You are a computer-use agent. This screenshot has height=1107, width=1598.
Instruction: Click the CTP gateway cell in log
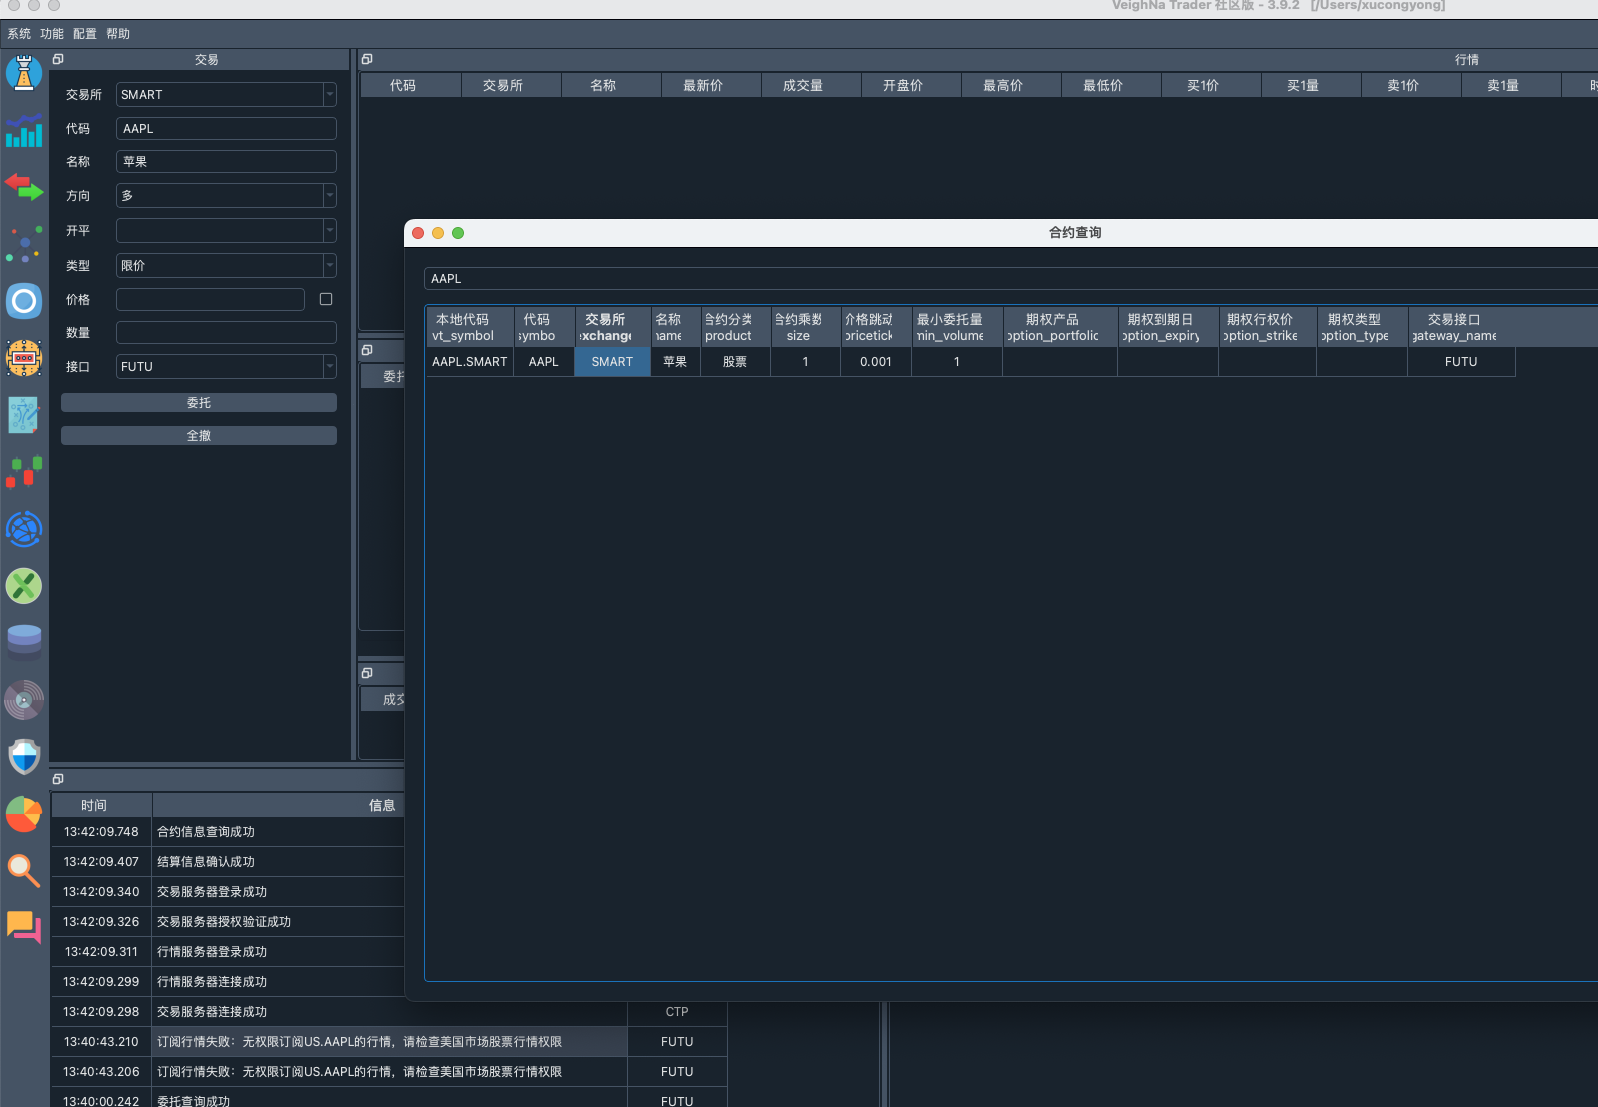[677, 1012]
